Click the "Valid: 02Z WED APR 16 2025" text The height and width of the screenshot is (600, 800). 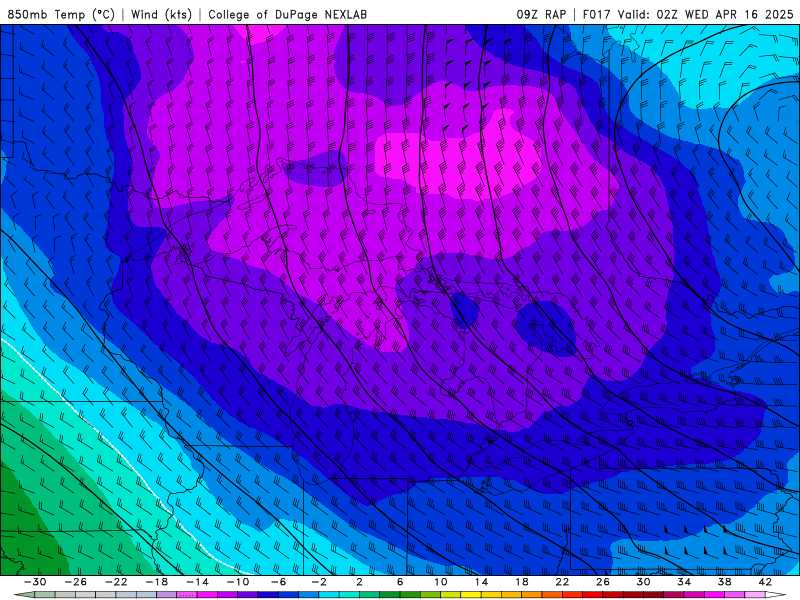pos(706,14)
